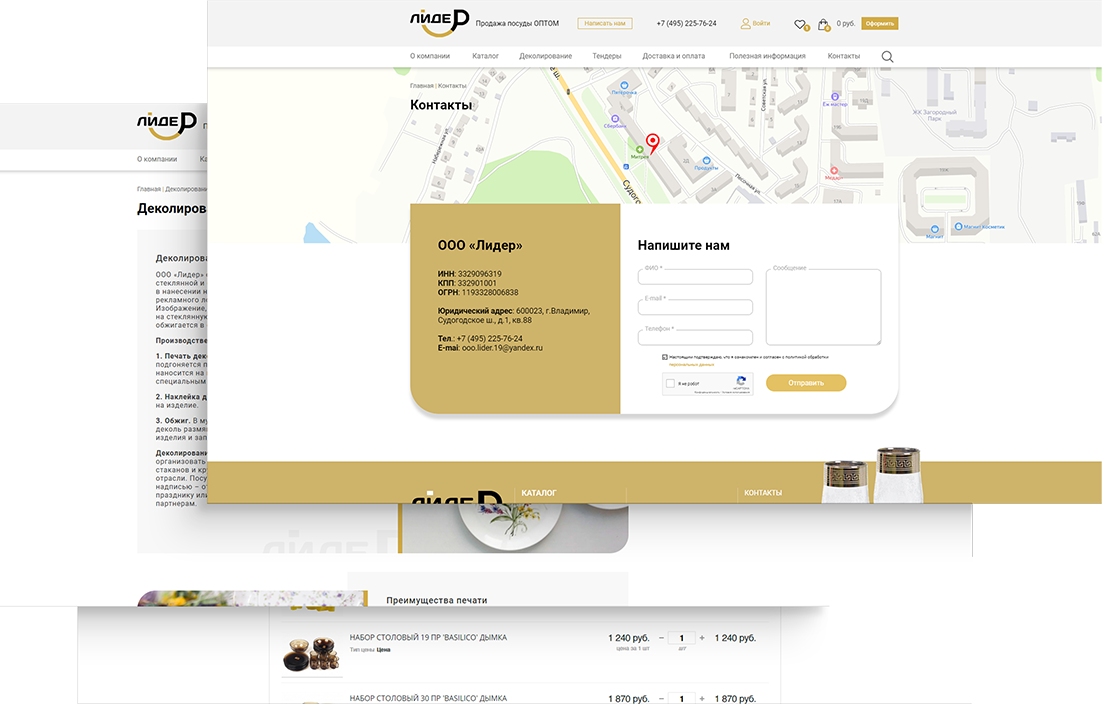Open О компании on the Деколирование page

coord(157,159)
